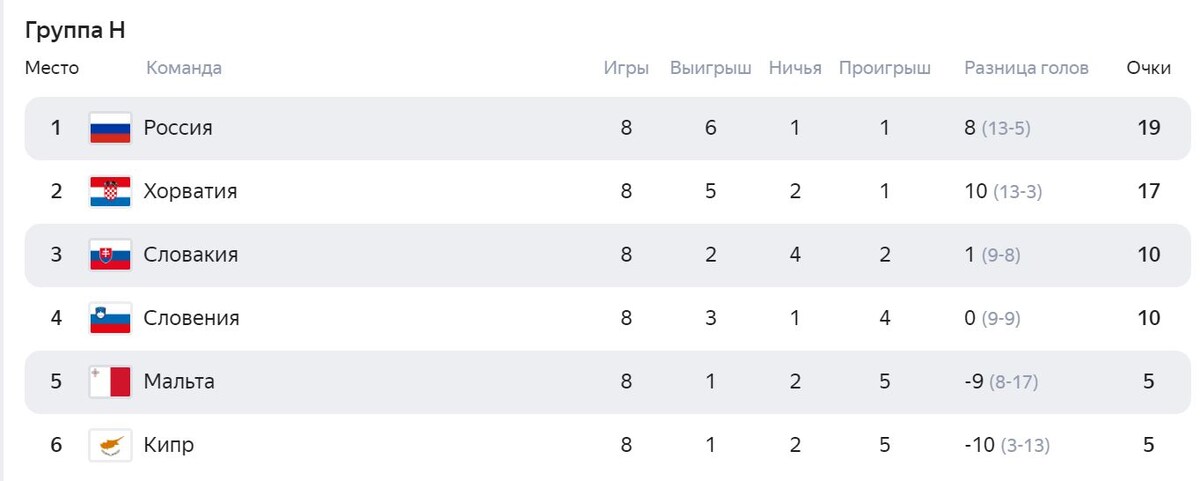Click the Slovakia flag icon
The height and width of the screenshot is (481, 1200).
click(110, 255)
